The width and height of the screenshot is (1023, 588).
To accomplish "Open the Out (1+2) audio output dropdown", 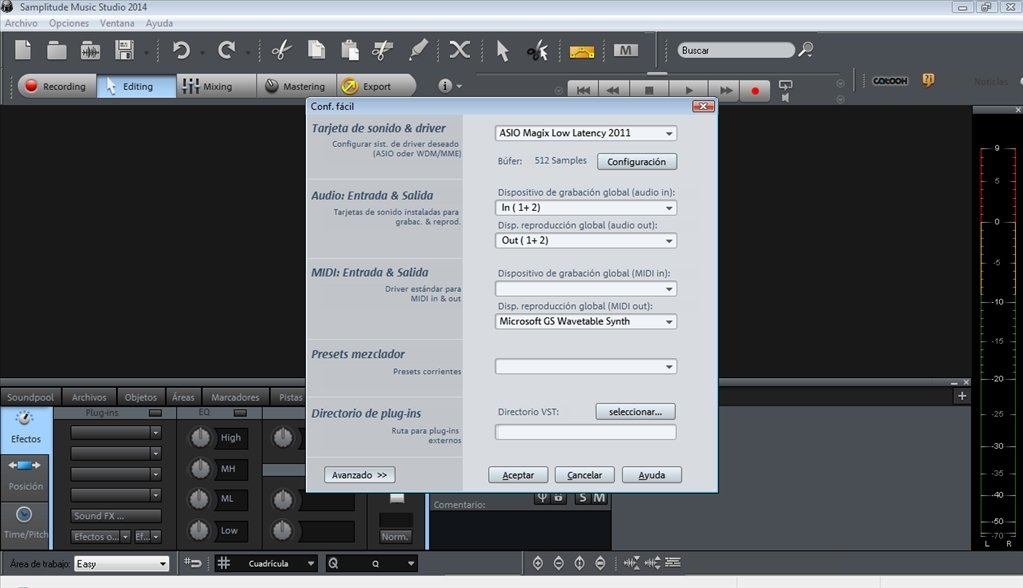I will 585,240.
